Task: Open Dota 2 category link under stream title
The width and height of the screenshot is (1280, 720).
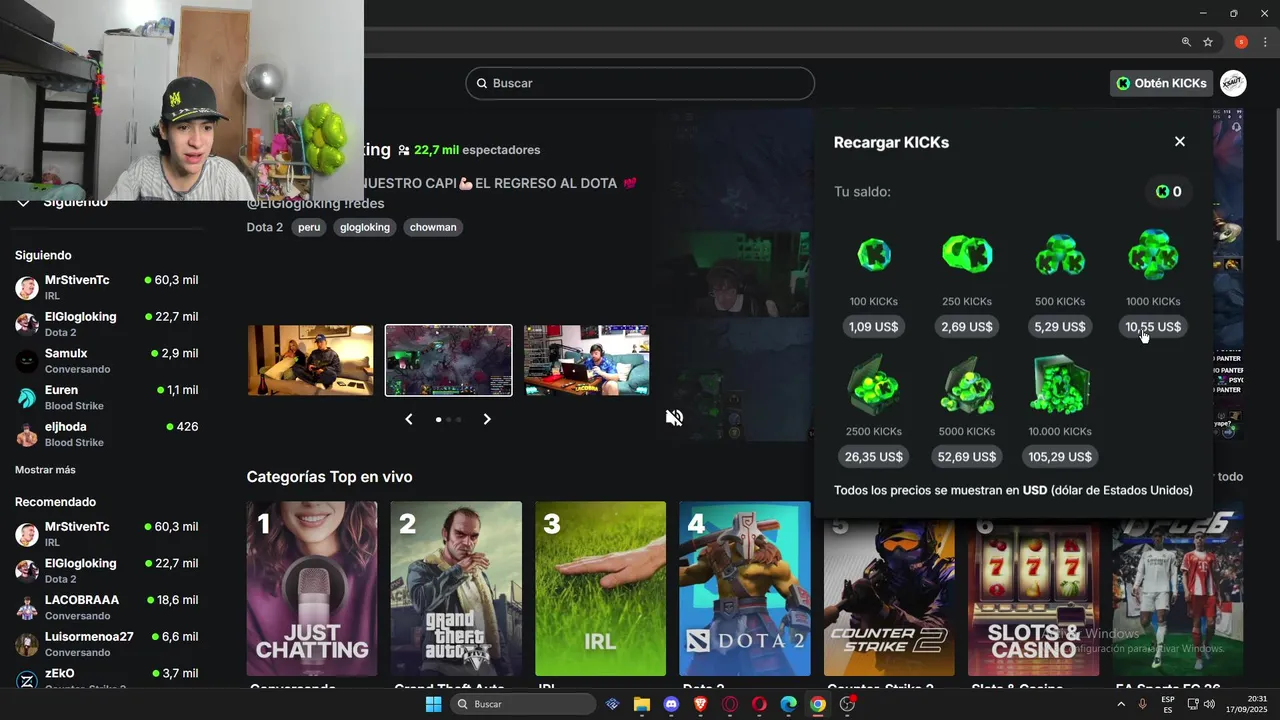Action: click(265, 227)
